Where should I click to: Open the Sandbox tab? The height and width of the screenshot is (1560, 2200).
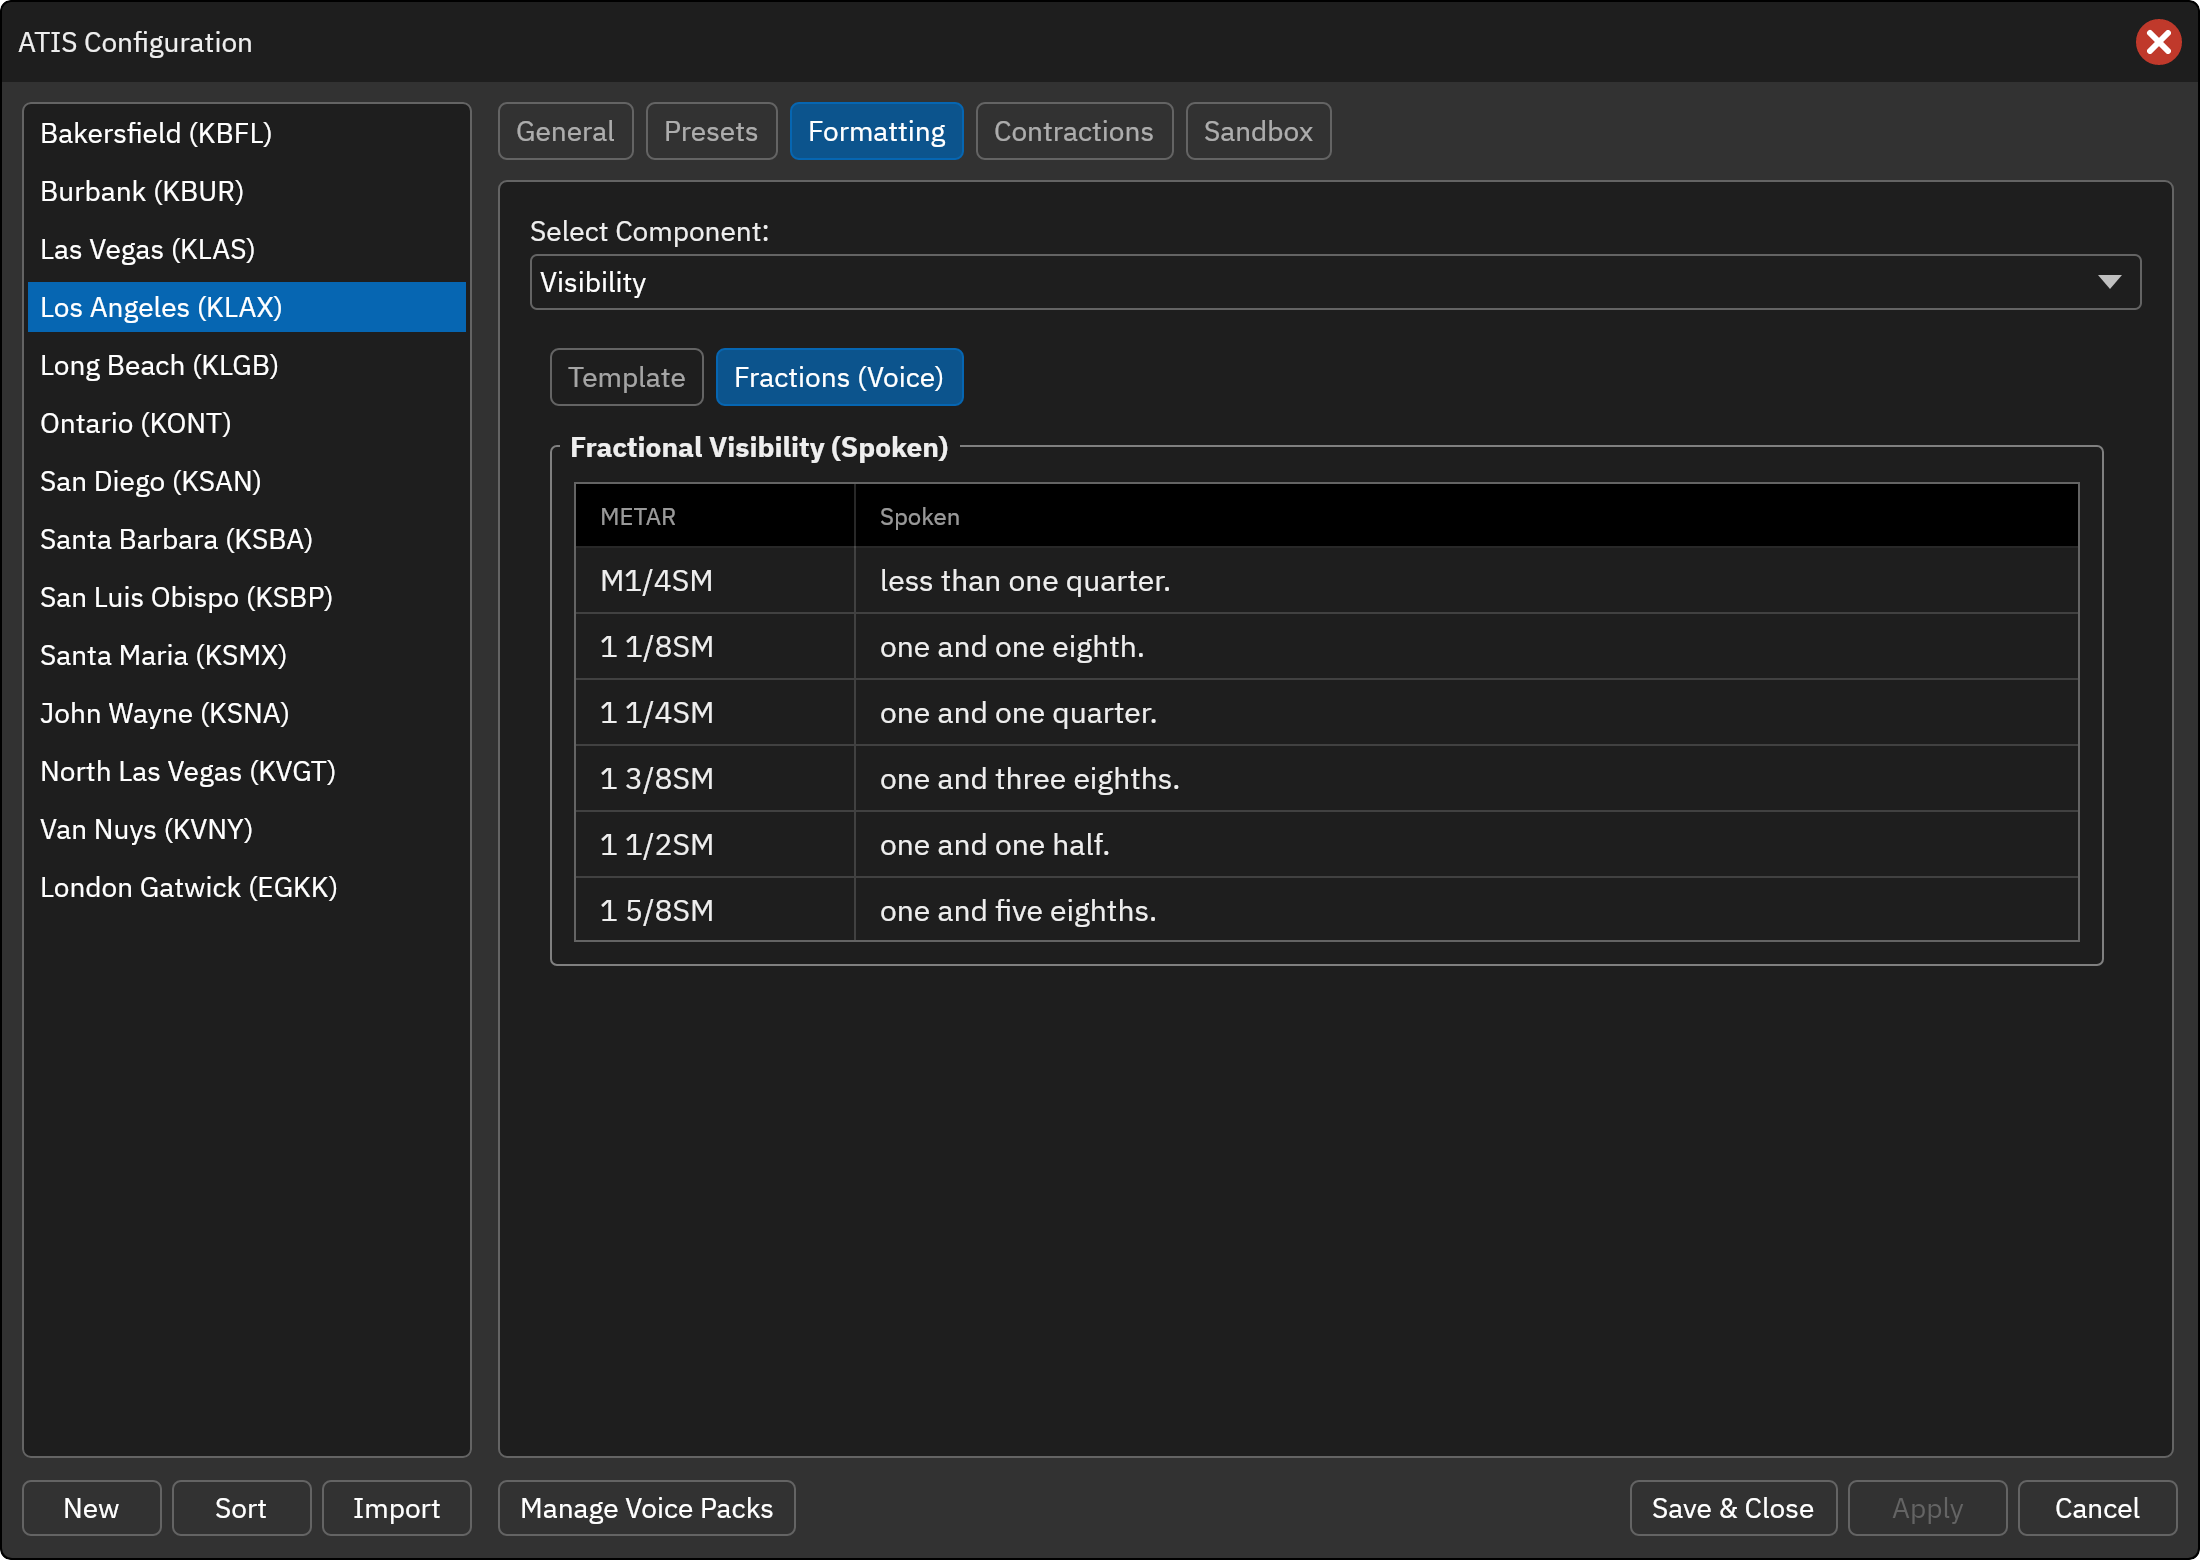point(1258,131)
